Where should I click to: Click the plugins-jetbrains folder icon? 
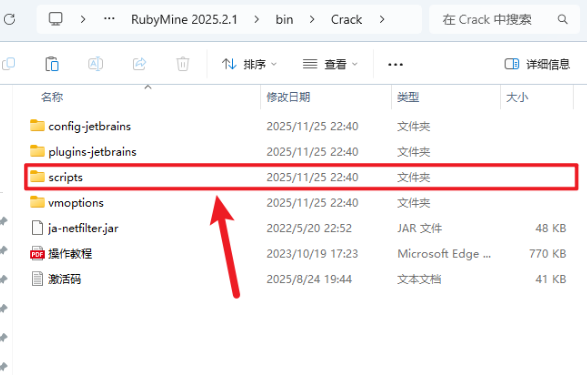pyautogui.click(x=37, y=151)
